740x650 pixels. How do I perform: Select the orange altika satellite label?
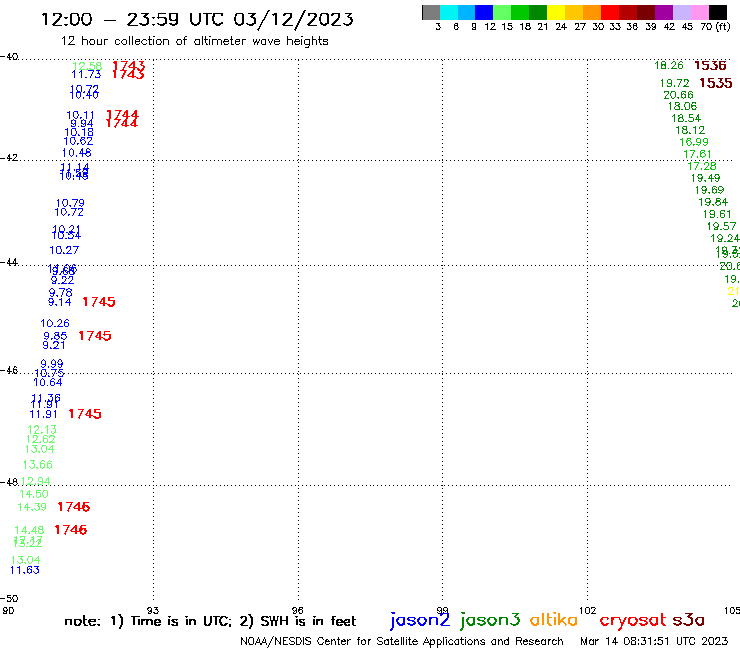coord(554,620)
